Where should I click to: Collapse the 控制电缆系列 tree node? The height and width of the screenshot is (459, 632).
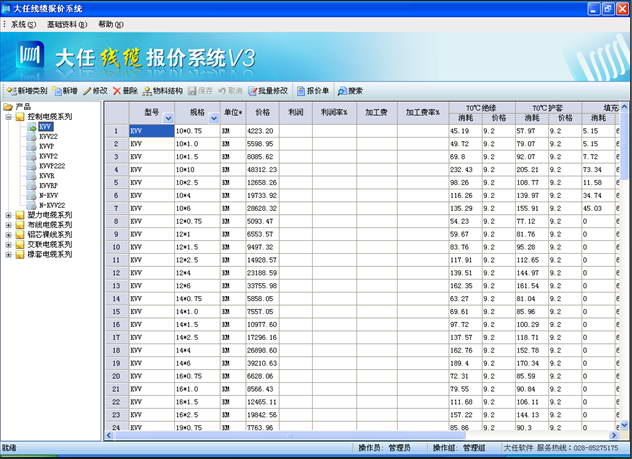click(8, 117)
